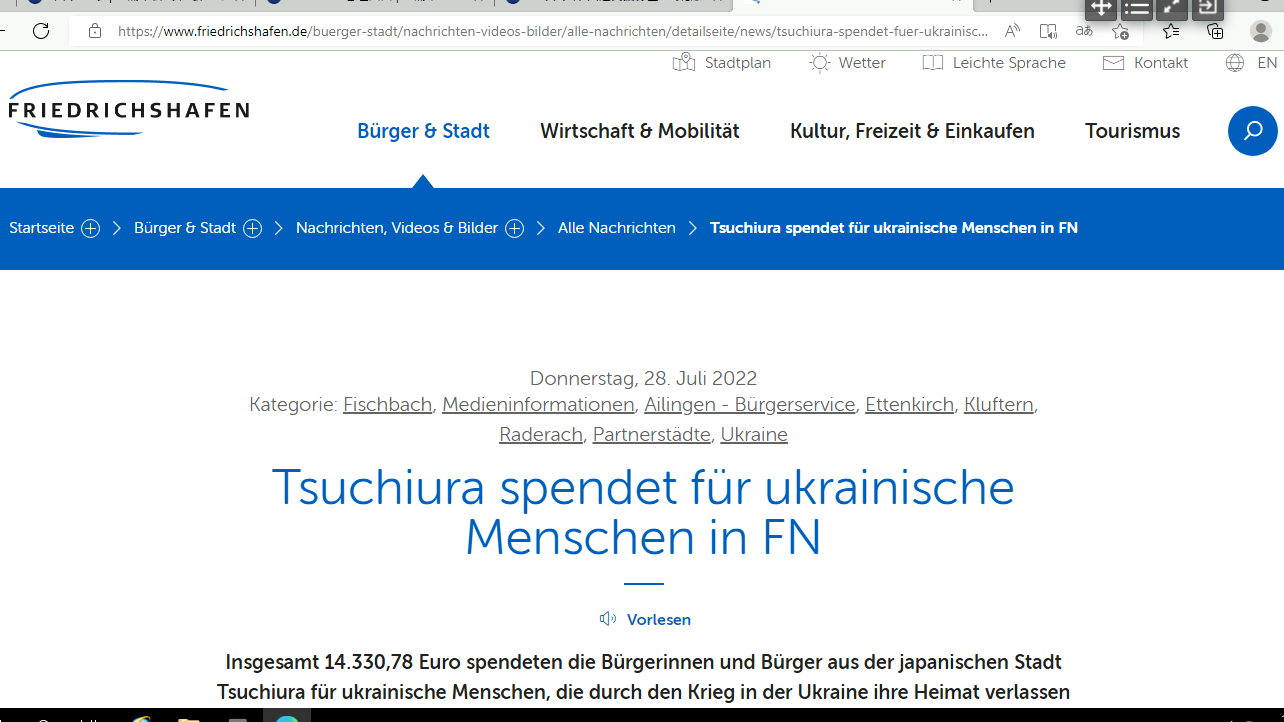
Task: Open the Nachrichten, Videos & Bilder breadcrumb
Action: pos(397,228)
